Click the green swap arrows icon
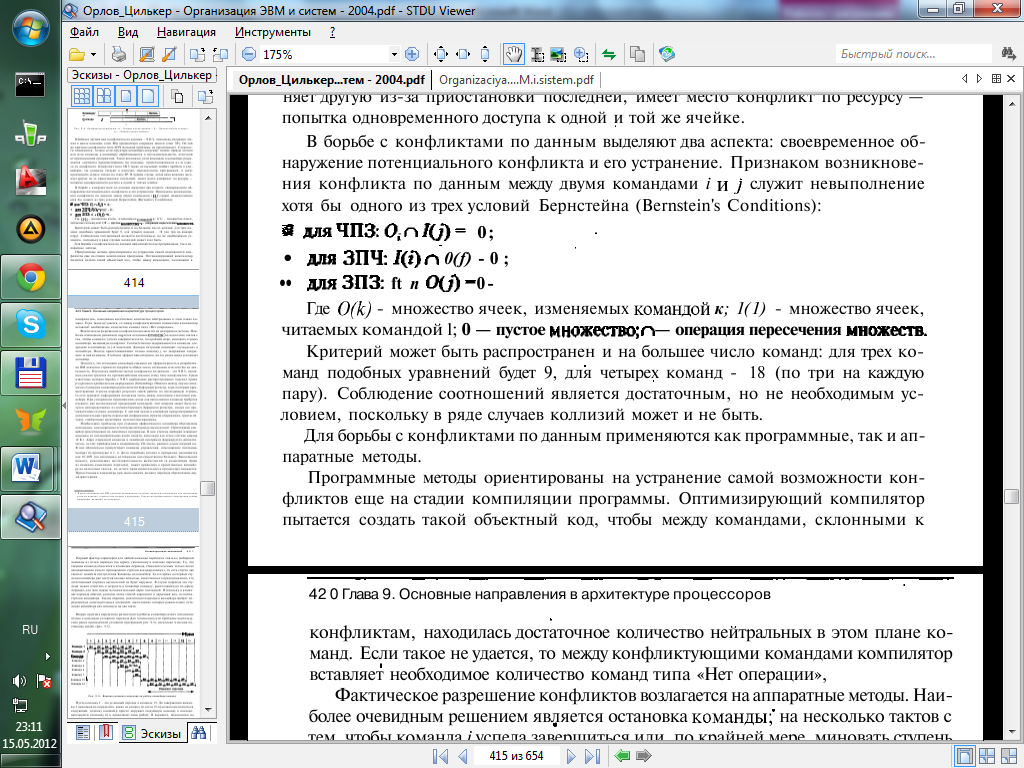Screen dimensions: 1024x768 pos(609,55)
